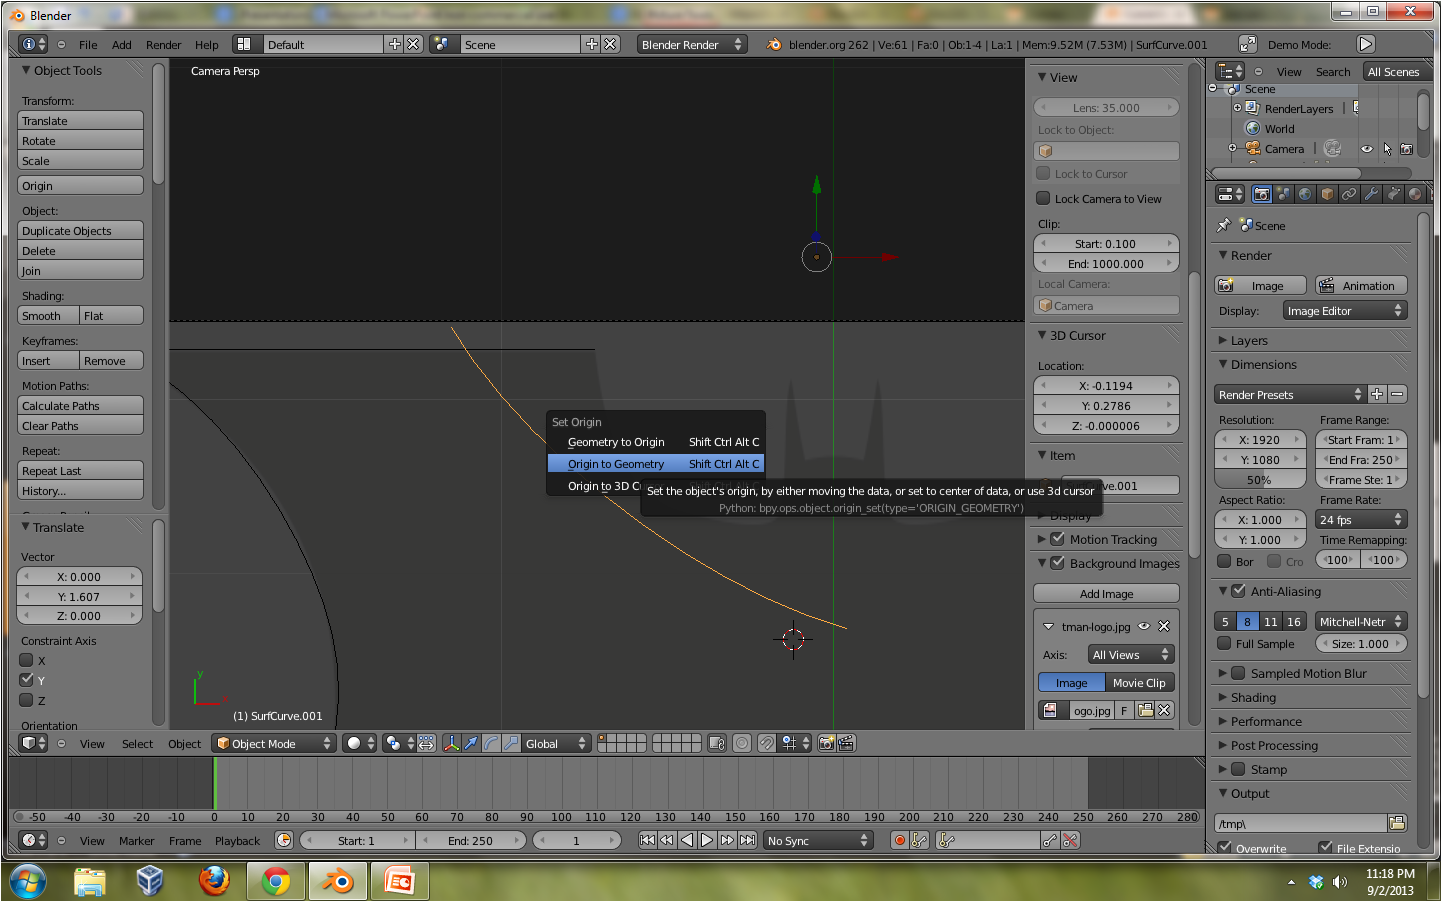Viewport: 1442px width, 902px height.
Task: Open the Material tab (sphere icon)
Action: [1415, 194]
